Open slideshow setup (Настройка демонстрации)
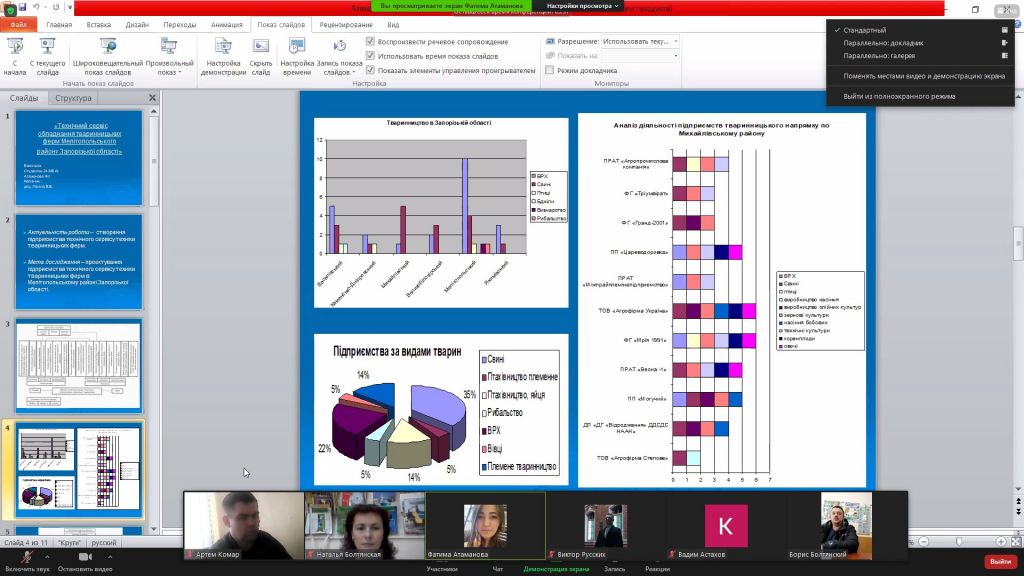1024x576 pixels. tap(223, 56)
